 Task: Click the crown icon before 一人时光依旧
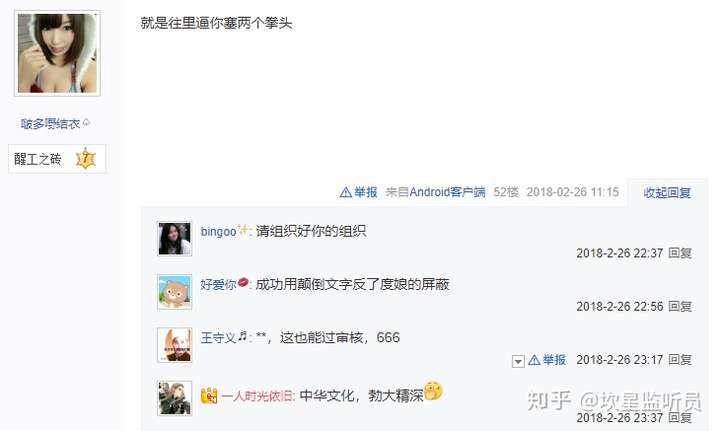(209, 395)
